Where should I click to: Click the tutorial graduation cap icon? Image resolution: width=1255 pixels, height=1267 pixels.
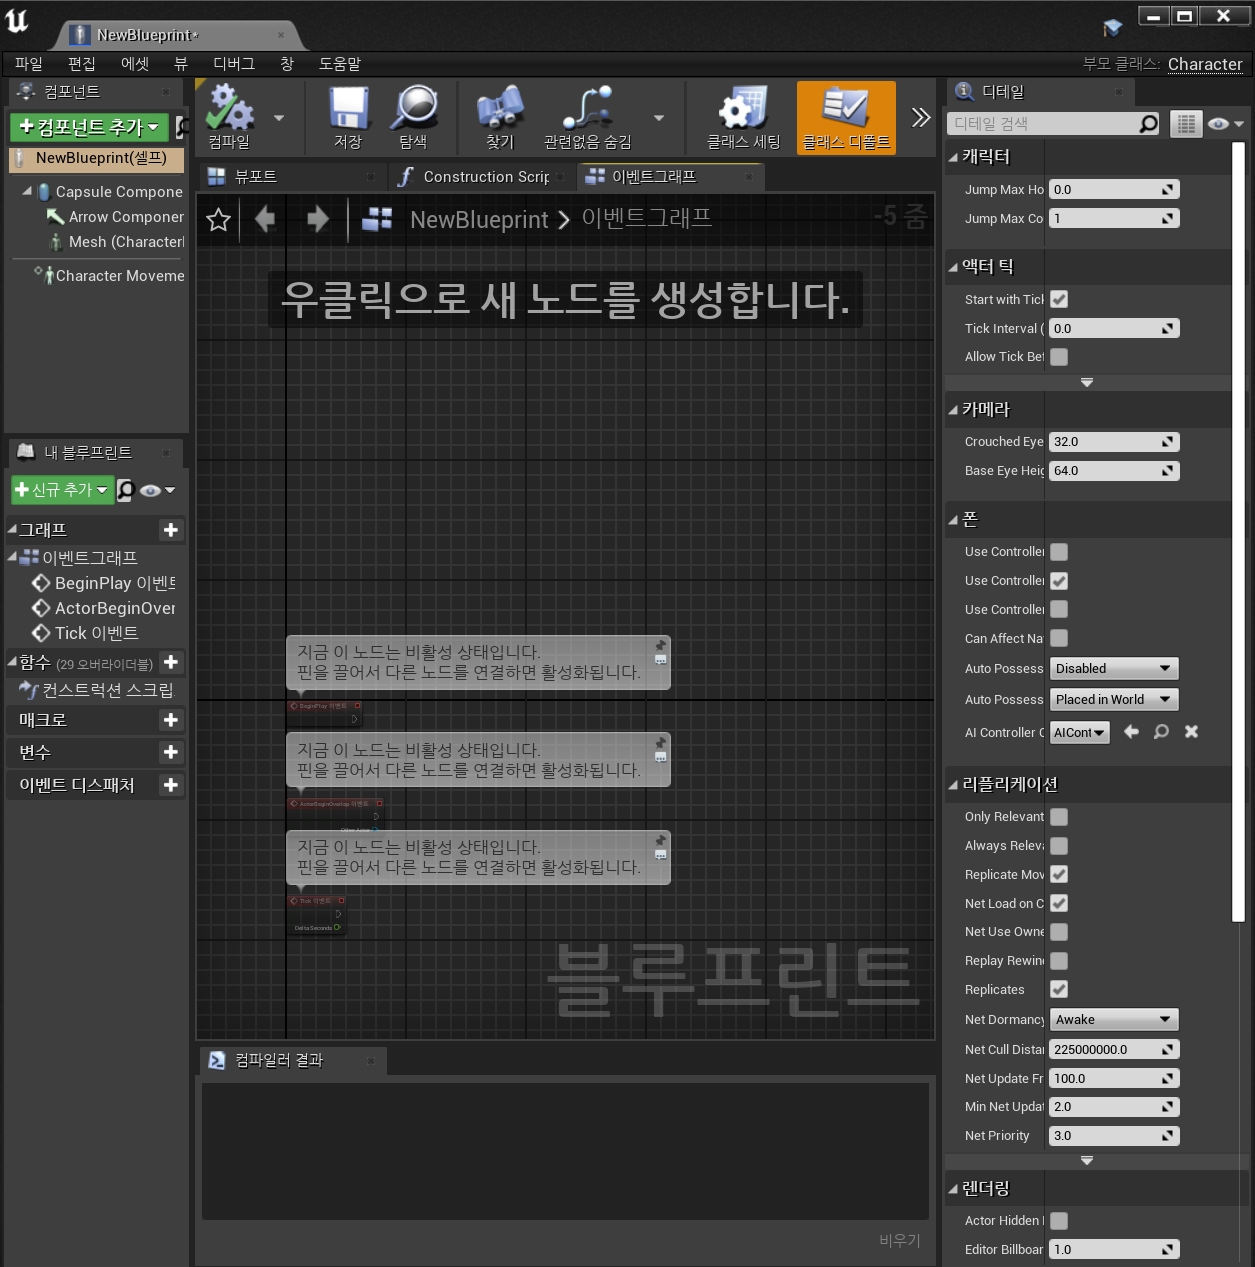click(x=1113, y=27)
